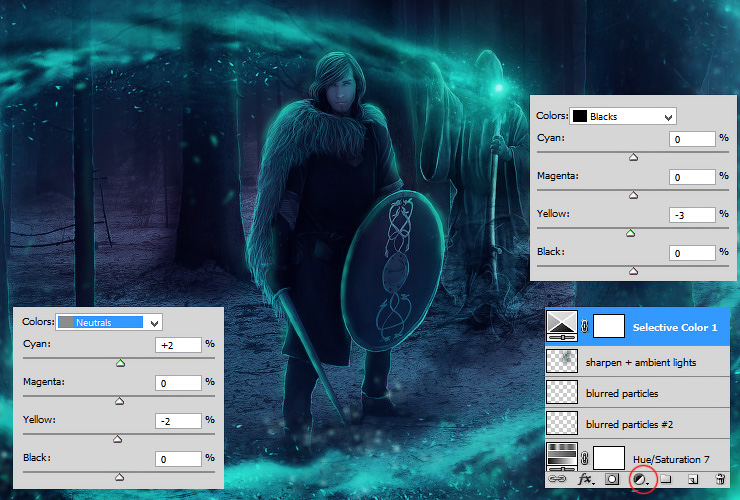Select the Selective Color 1 layer mask
This screenshot has height=500, width=740.
point(608,326)
